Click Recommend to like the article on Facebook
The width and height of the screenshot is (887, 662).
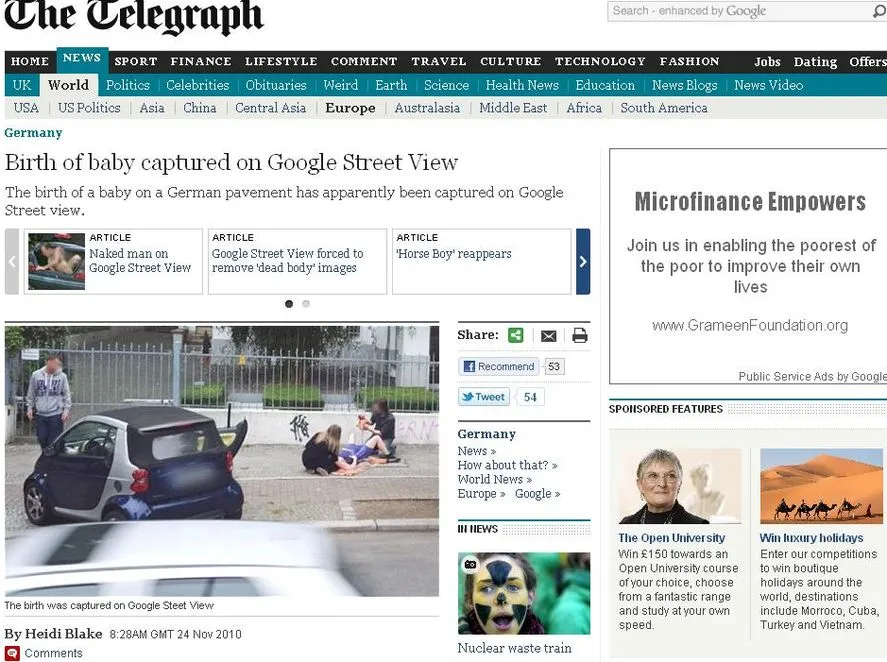tap(500, 366)
